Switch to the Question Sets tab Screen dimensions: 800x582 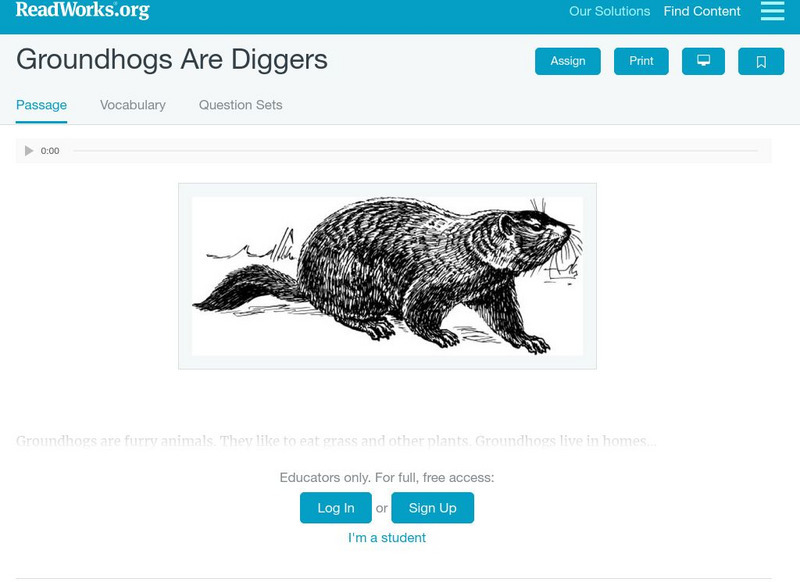[x=240, y=105]
